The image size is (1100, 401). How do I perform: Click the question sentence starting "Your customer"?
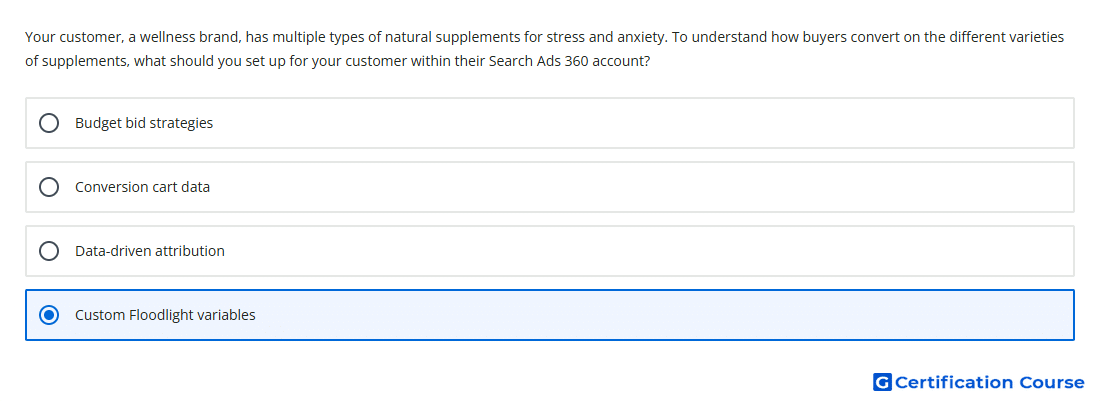[x=544, y=37]
